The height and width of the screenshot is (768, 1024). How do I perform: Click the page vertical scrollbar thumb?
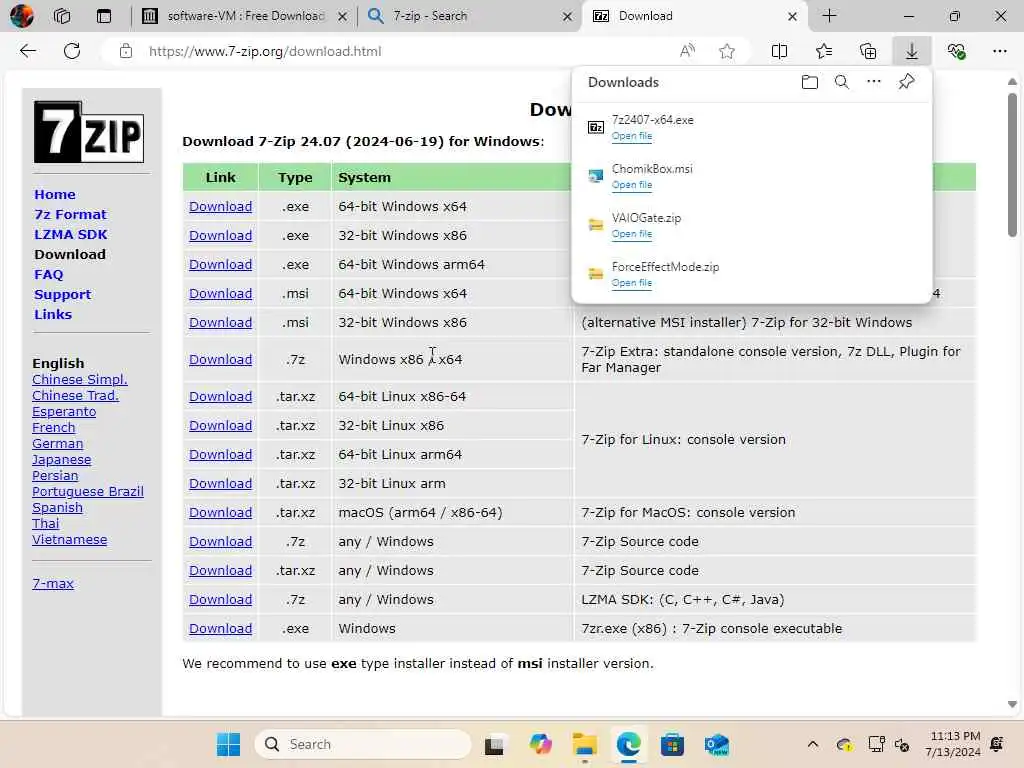click(x=1012, y=165)
